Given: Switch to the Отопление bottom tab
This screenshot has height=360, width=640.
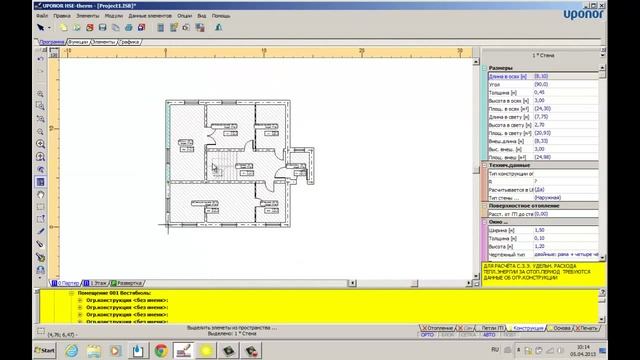Looking at the screenshot, I should coord(437,328).
